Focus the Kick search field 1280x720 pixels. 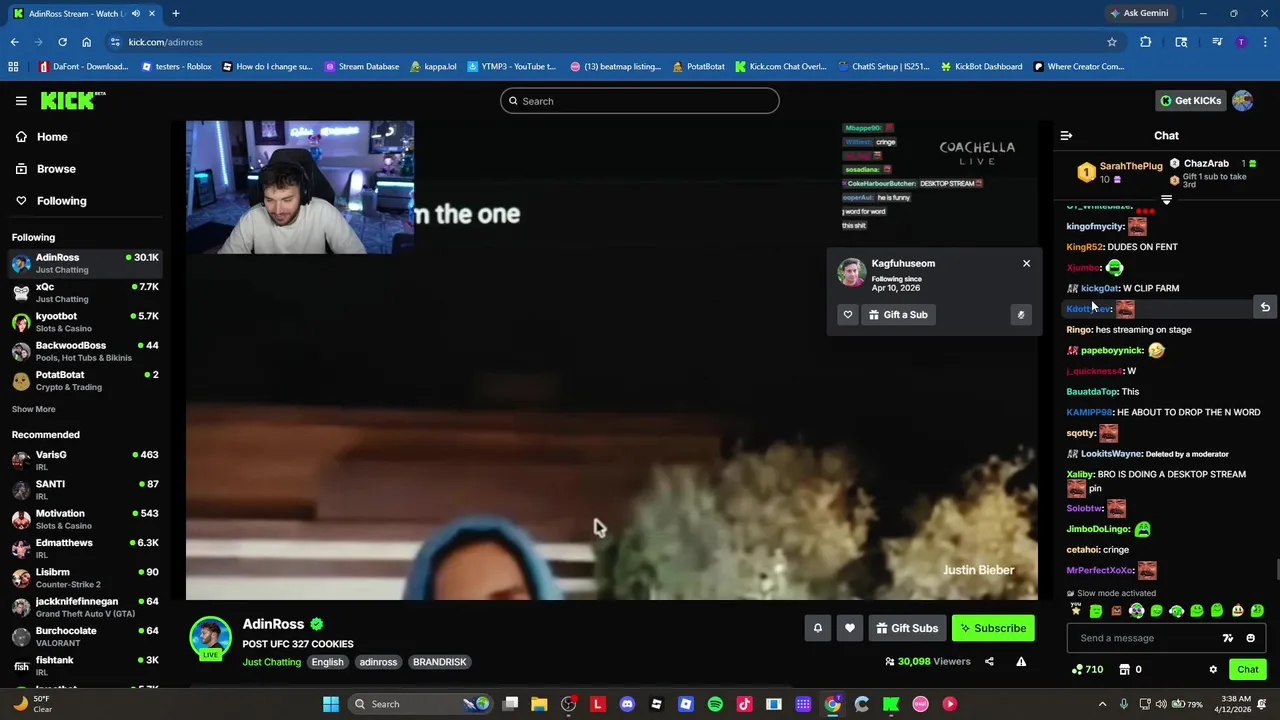coord(640,101)
